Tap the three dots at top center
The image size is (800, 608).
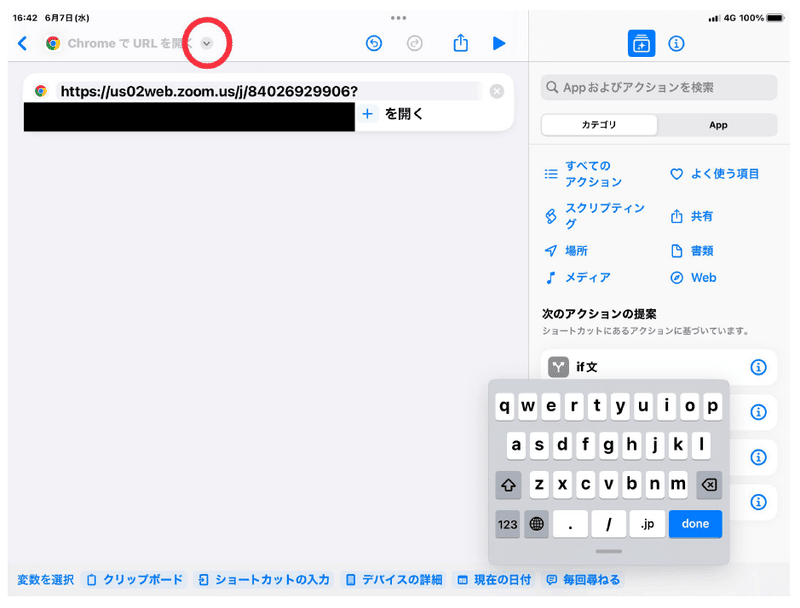click(398, 18)
